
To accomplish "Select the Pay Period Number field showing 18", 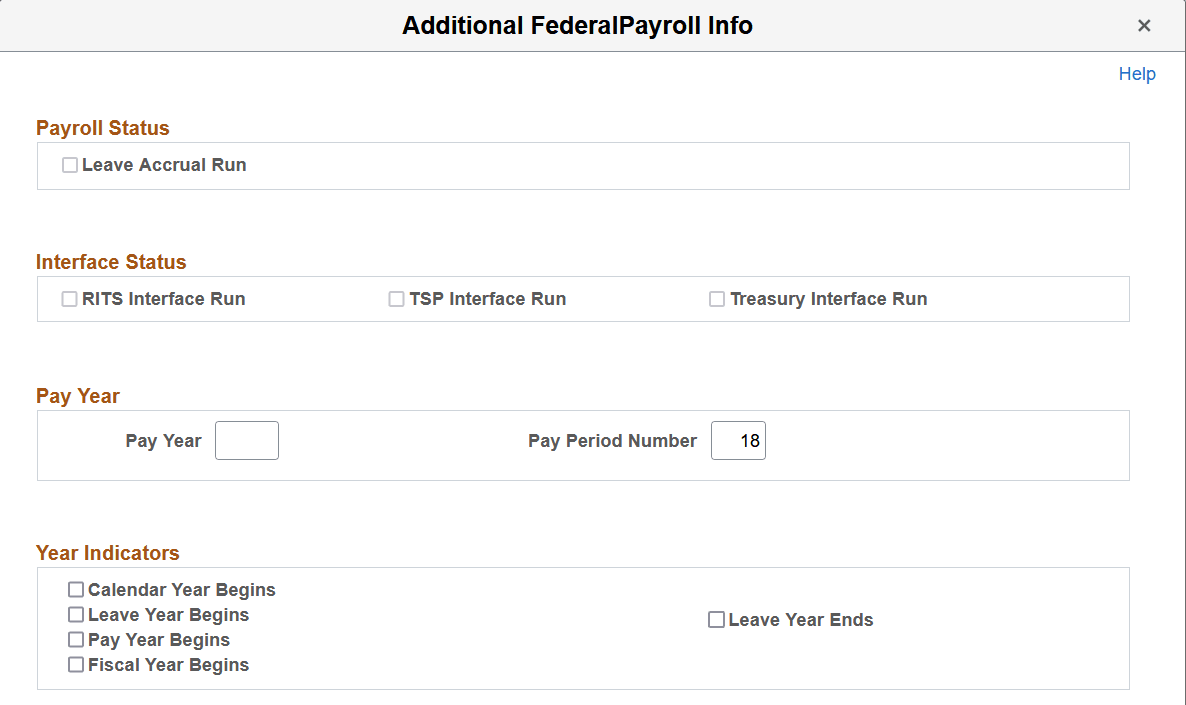I will coord(738,440).
